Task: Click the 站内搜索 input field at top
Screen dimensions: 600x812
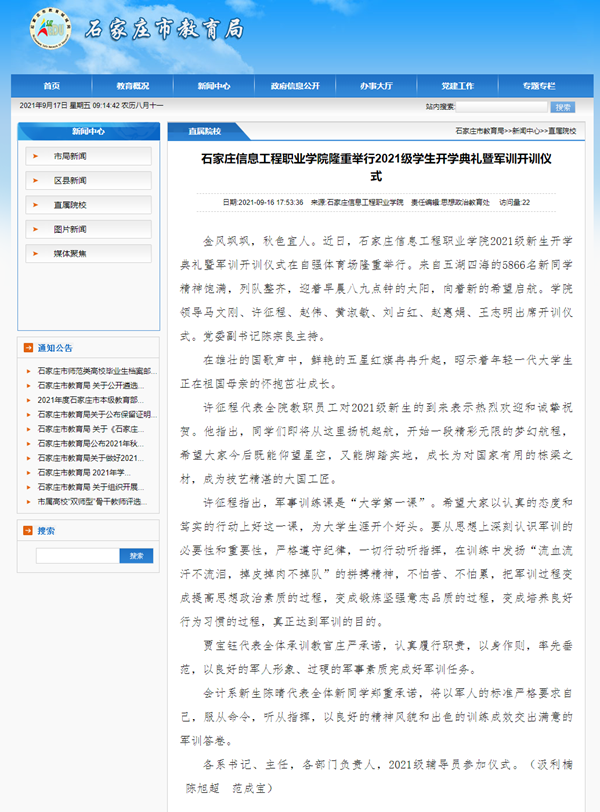Action: [501, 105]
